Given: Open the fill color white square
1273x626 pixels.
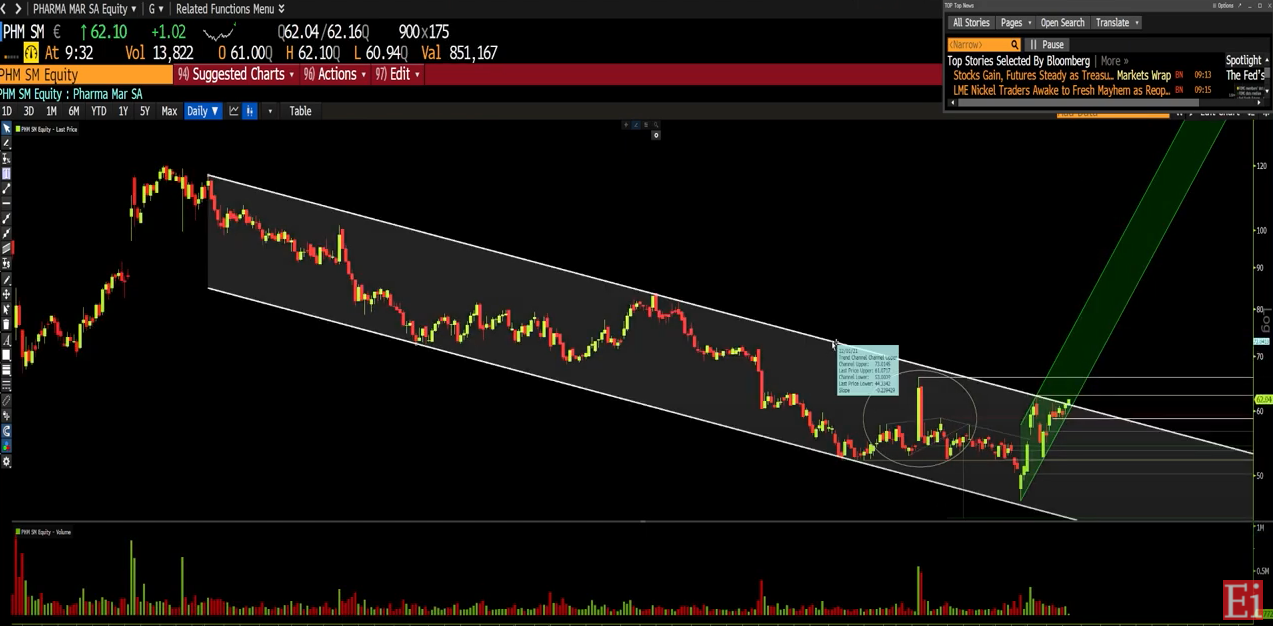Looking at the screenshot, I should pyautogui.click(x=6, y=355).
